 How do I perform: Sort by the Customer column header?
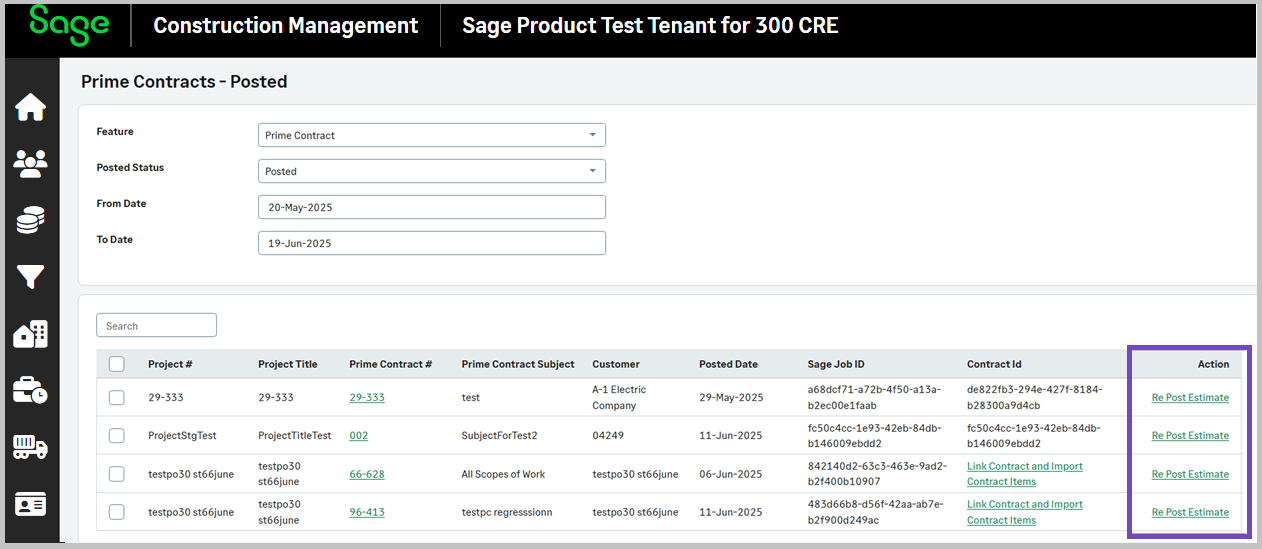pyautogui.click(x=616, y=364)
